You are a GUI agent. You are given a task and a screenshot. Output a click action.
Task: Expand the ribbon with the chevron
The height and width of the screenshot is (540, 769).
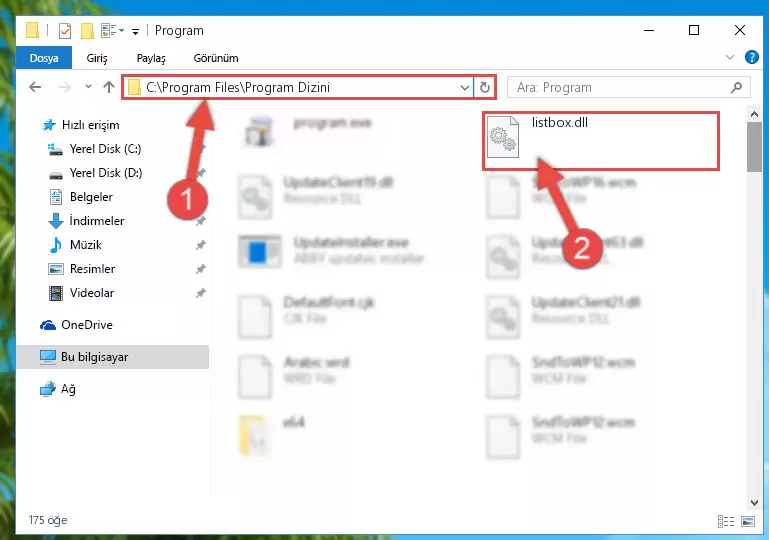tap(730, 57)
